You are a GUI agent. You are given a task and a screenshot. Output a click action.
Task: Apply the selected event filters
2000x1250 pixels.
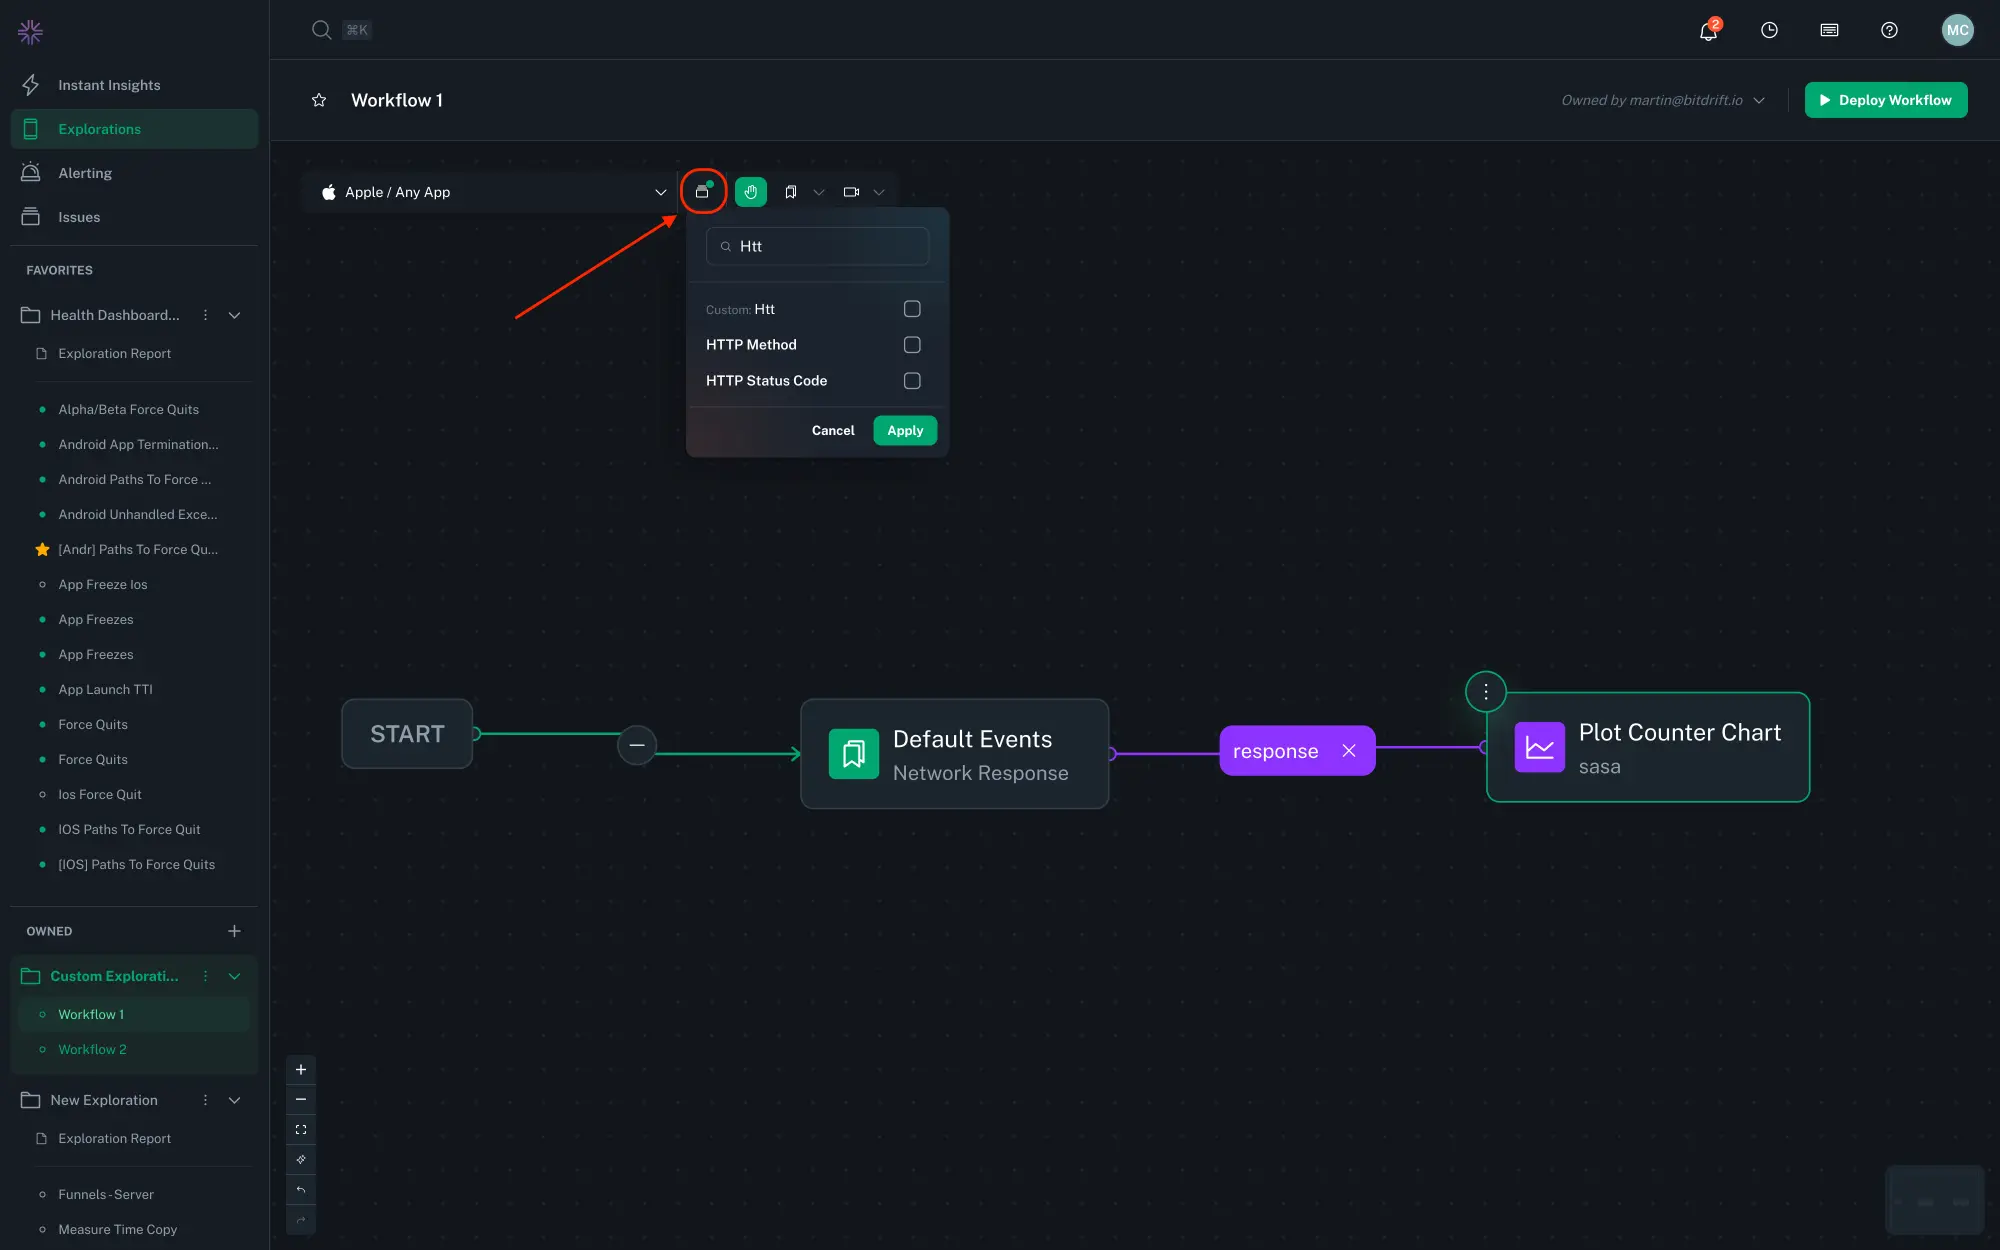(x=904, y=430)
